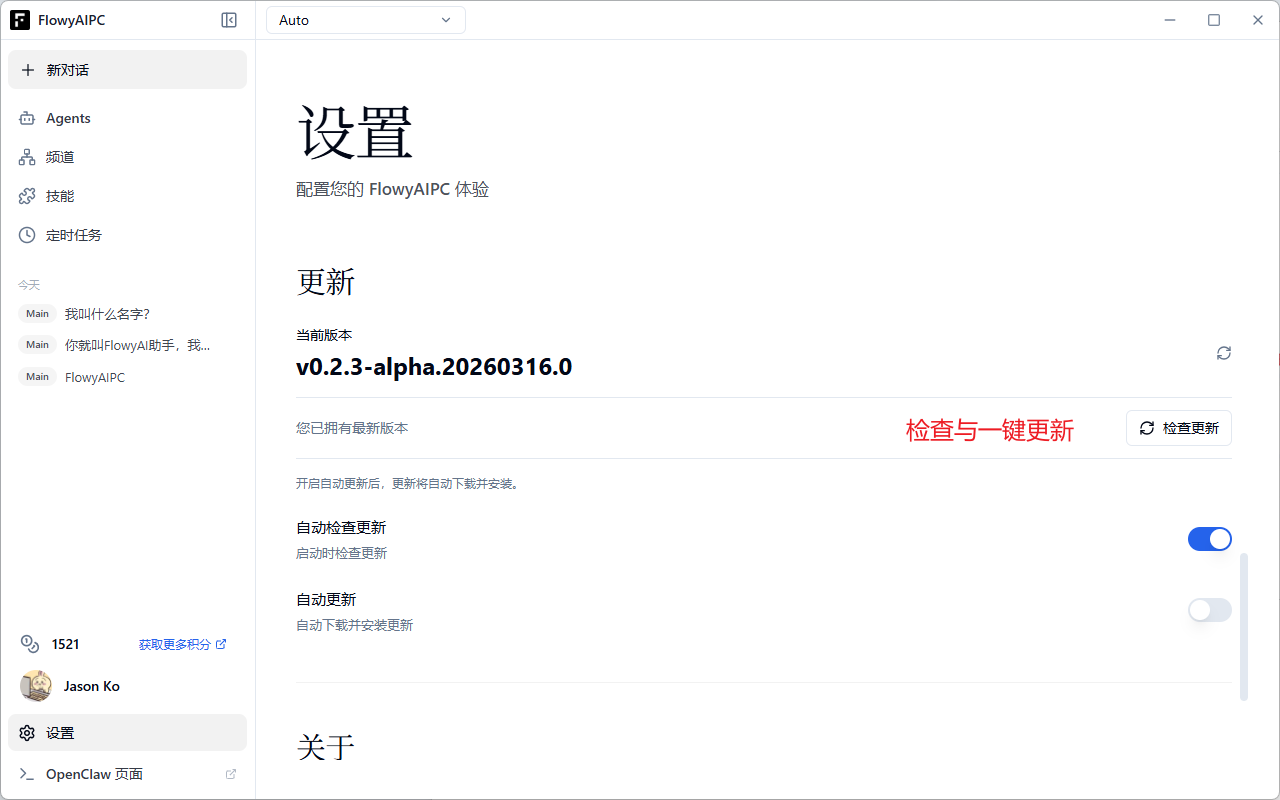Viewport: 1280px width, 800px height.
Task: Open the settings gear icon
Action: (27, 732)
